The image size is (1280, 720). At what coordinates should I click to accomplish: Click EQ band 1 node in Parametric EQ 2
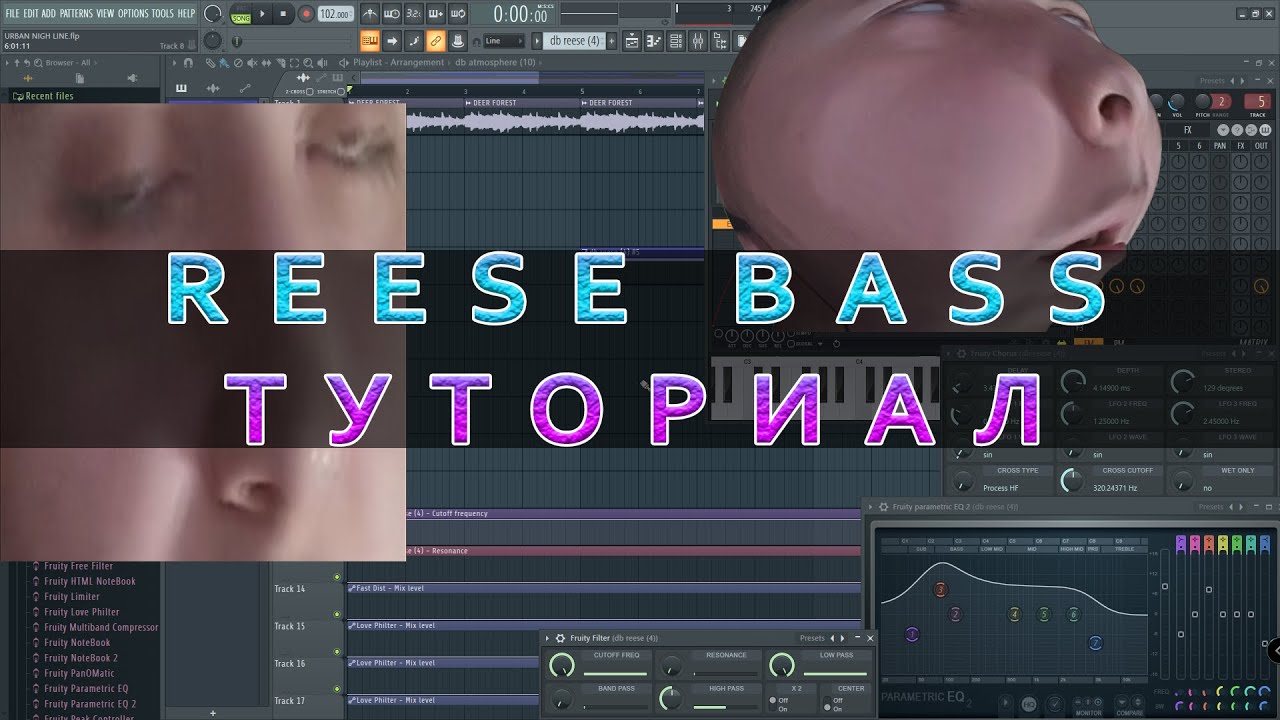(912, 634)
